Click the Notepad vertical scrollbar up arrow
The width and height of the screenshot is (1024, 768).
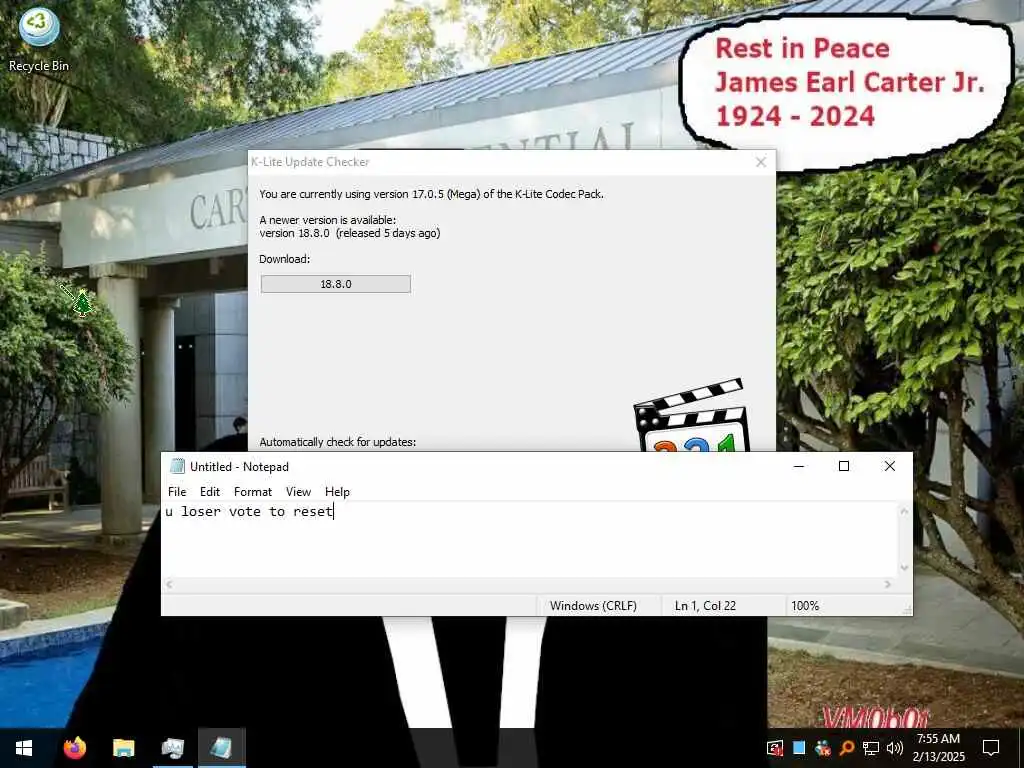click(904, 511)
